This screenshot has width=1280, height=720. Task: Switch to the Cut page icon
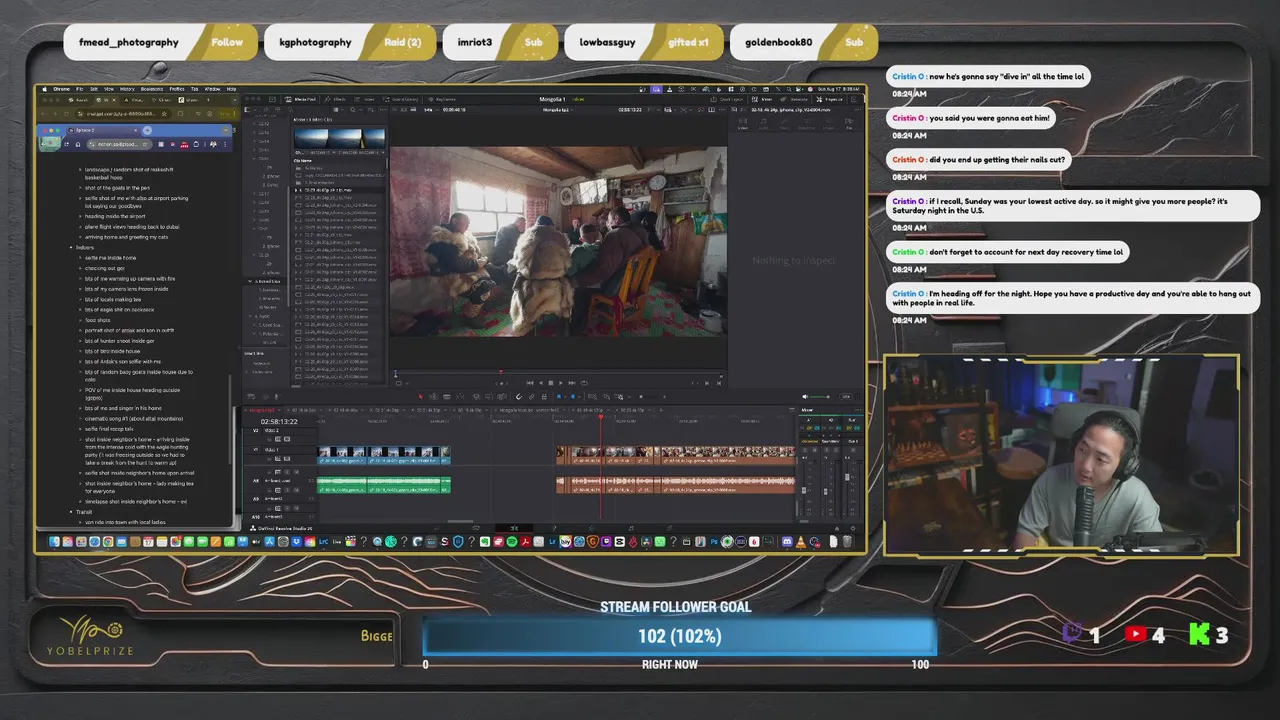click(x=476, y=528)
